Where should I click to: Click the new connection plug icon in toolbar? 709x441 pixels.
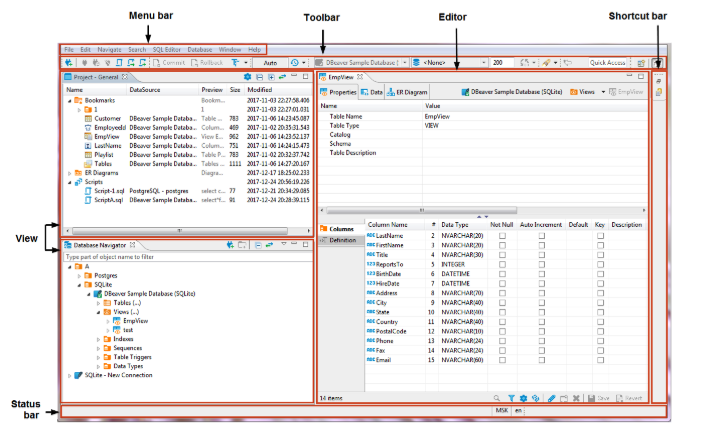point(68,62)
